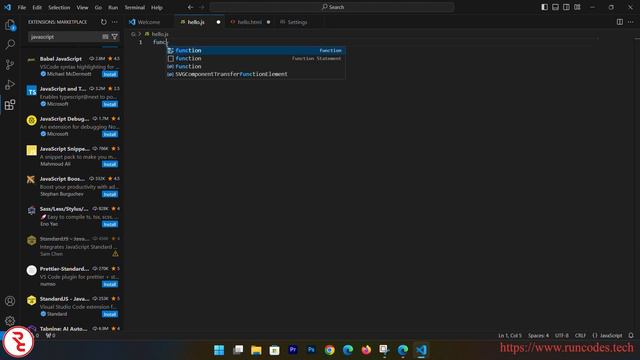Open the Go menu
Viewport: 640px width, 360px height.
click(x=98, y=7)
